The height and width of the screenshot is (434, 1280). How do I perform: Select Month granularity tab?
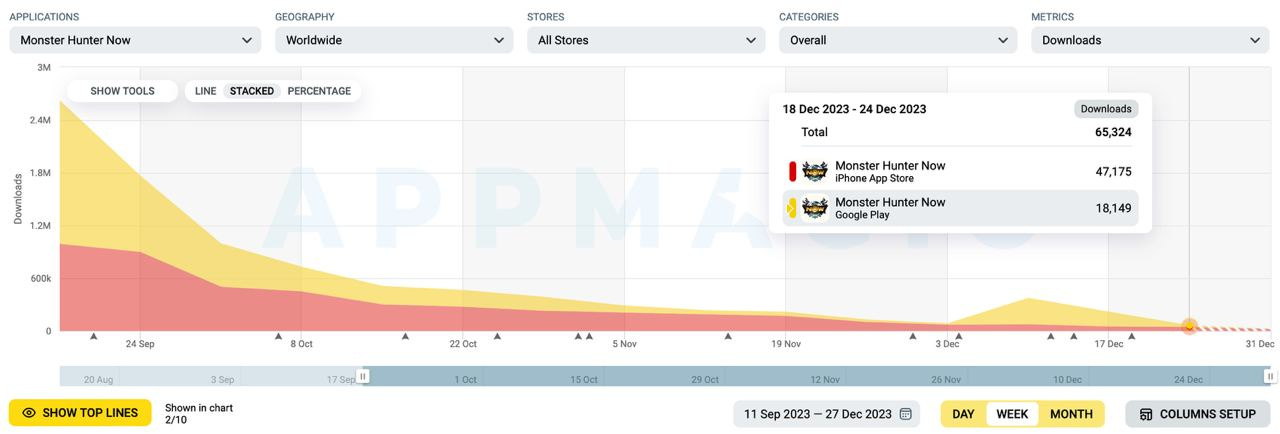pos(1071,414)
